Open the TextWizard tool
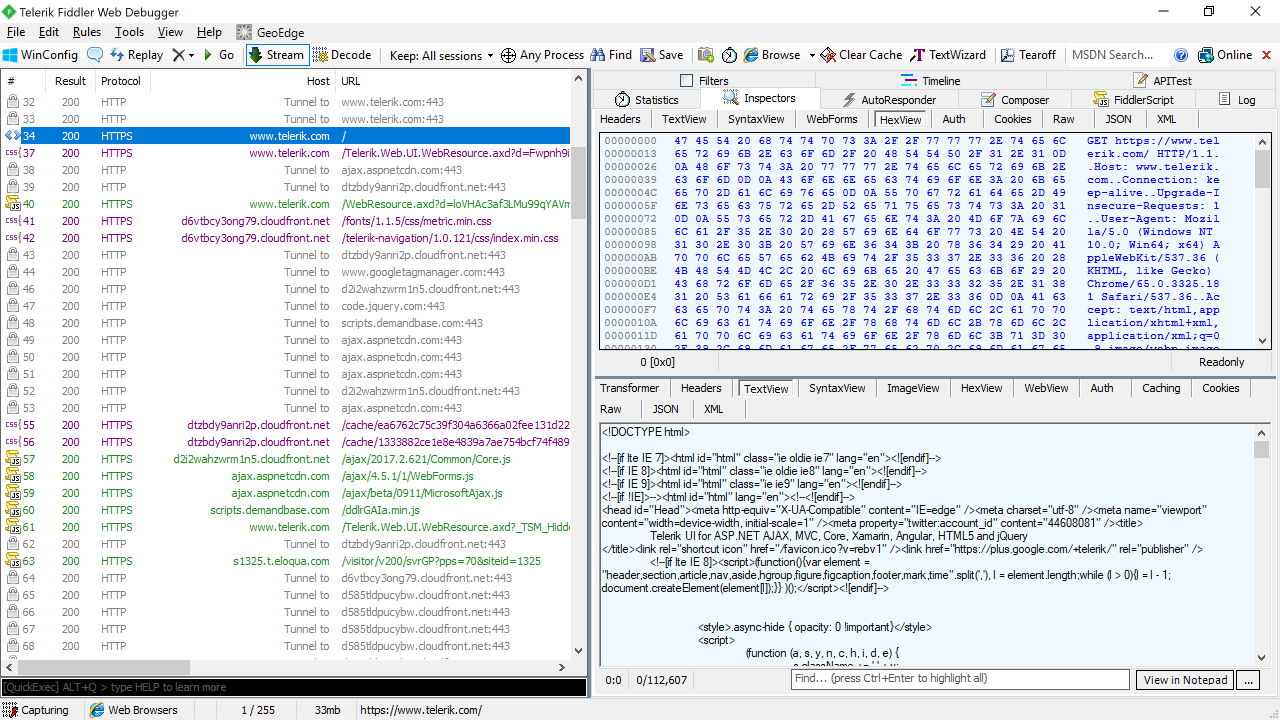 tap(948, 55)
